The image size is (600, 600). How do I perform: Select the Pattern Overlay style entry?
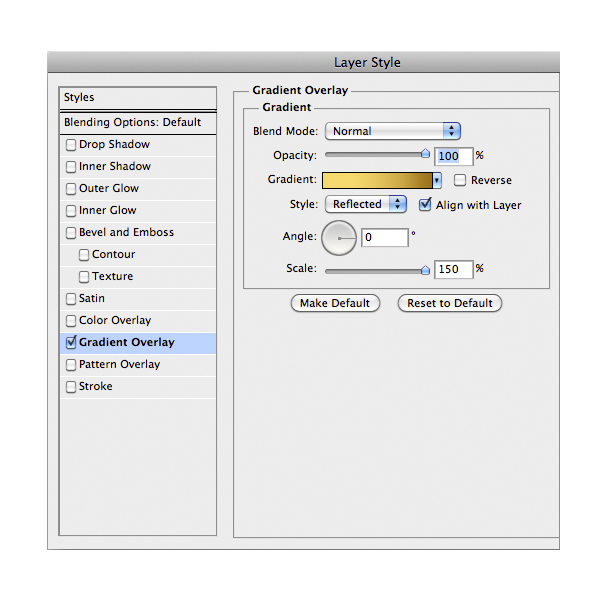pos(119,365)
